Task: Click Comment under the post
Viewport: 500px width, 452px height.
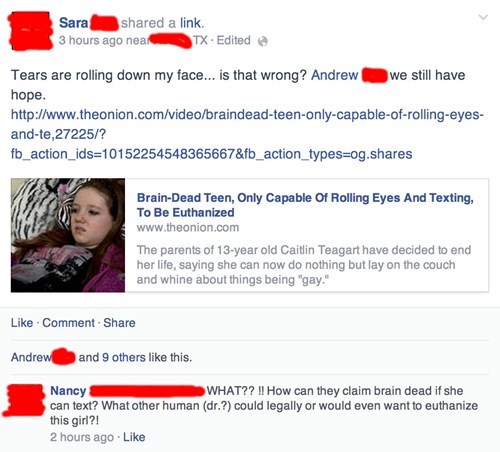Action: [x=68, y=323]
